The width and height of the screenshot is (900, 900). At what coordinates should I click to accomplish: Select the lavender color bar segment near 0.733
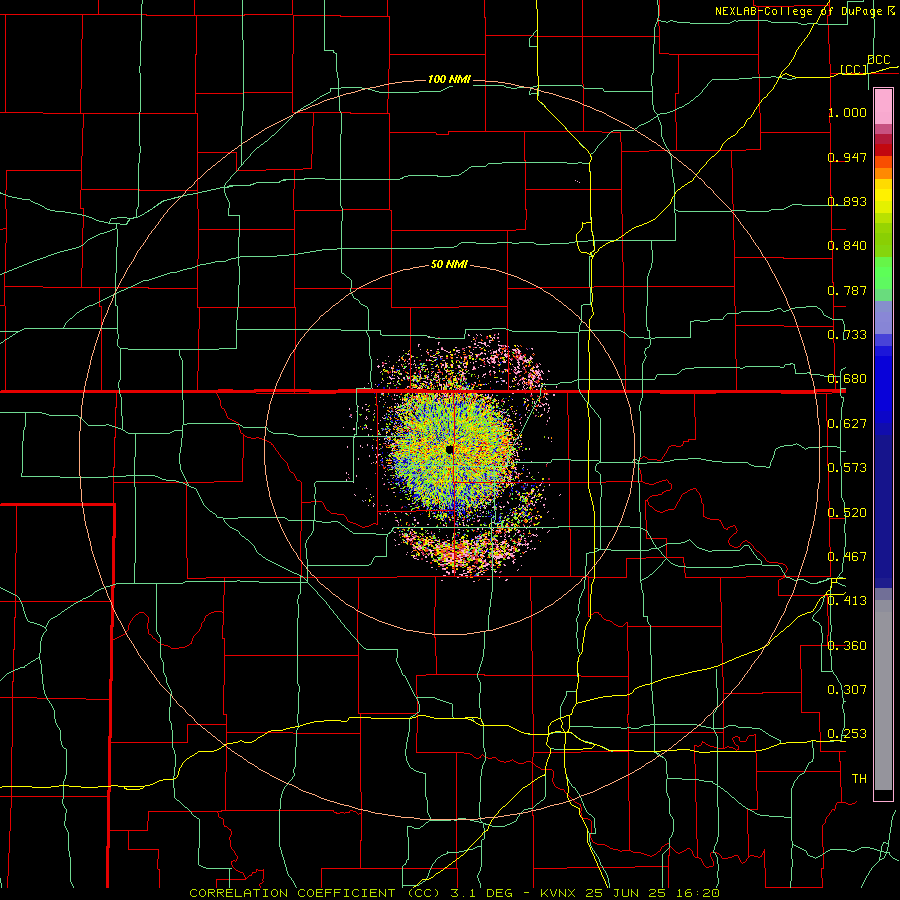[883, 317]
